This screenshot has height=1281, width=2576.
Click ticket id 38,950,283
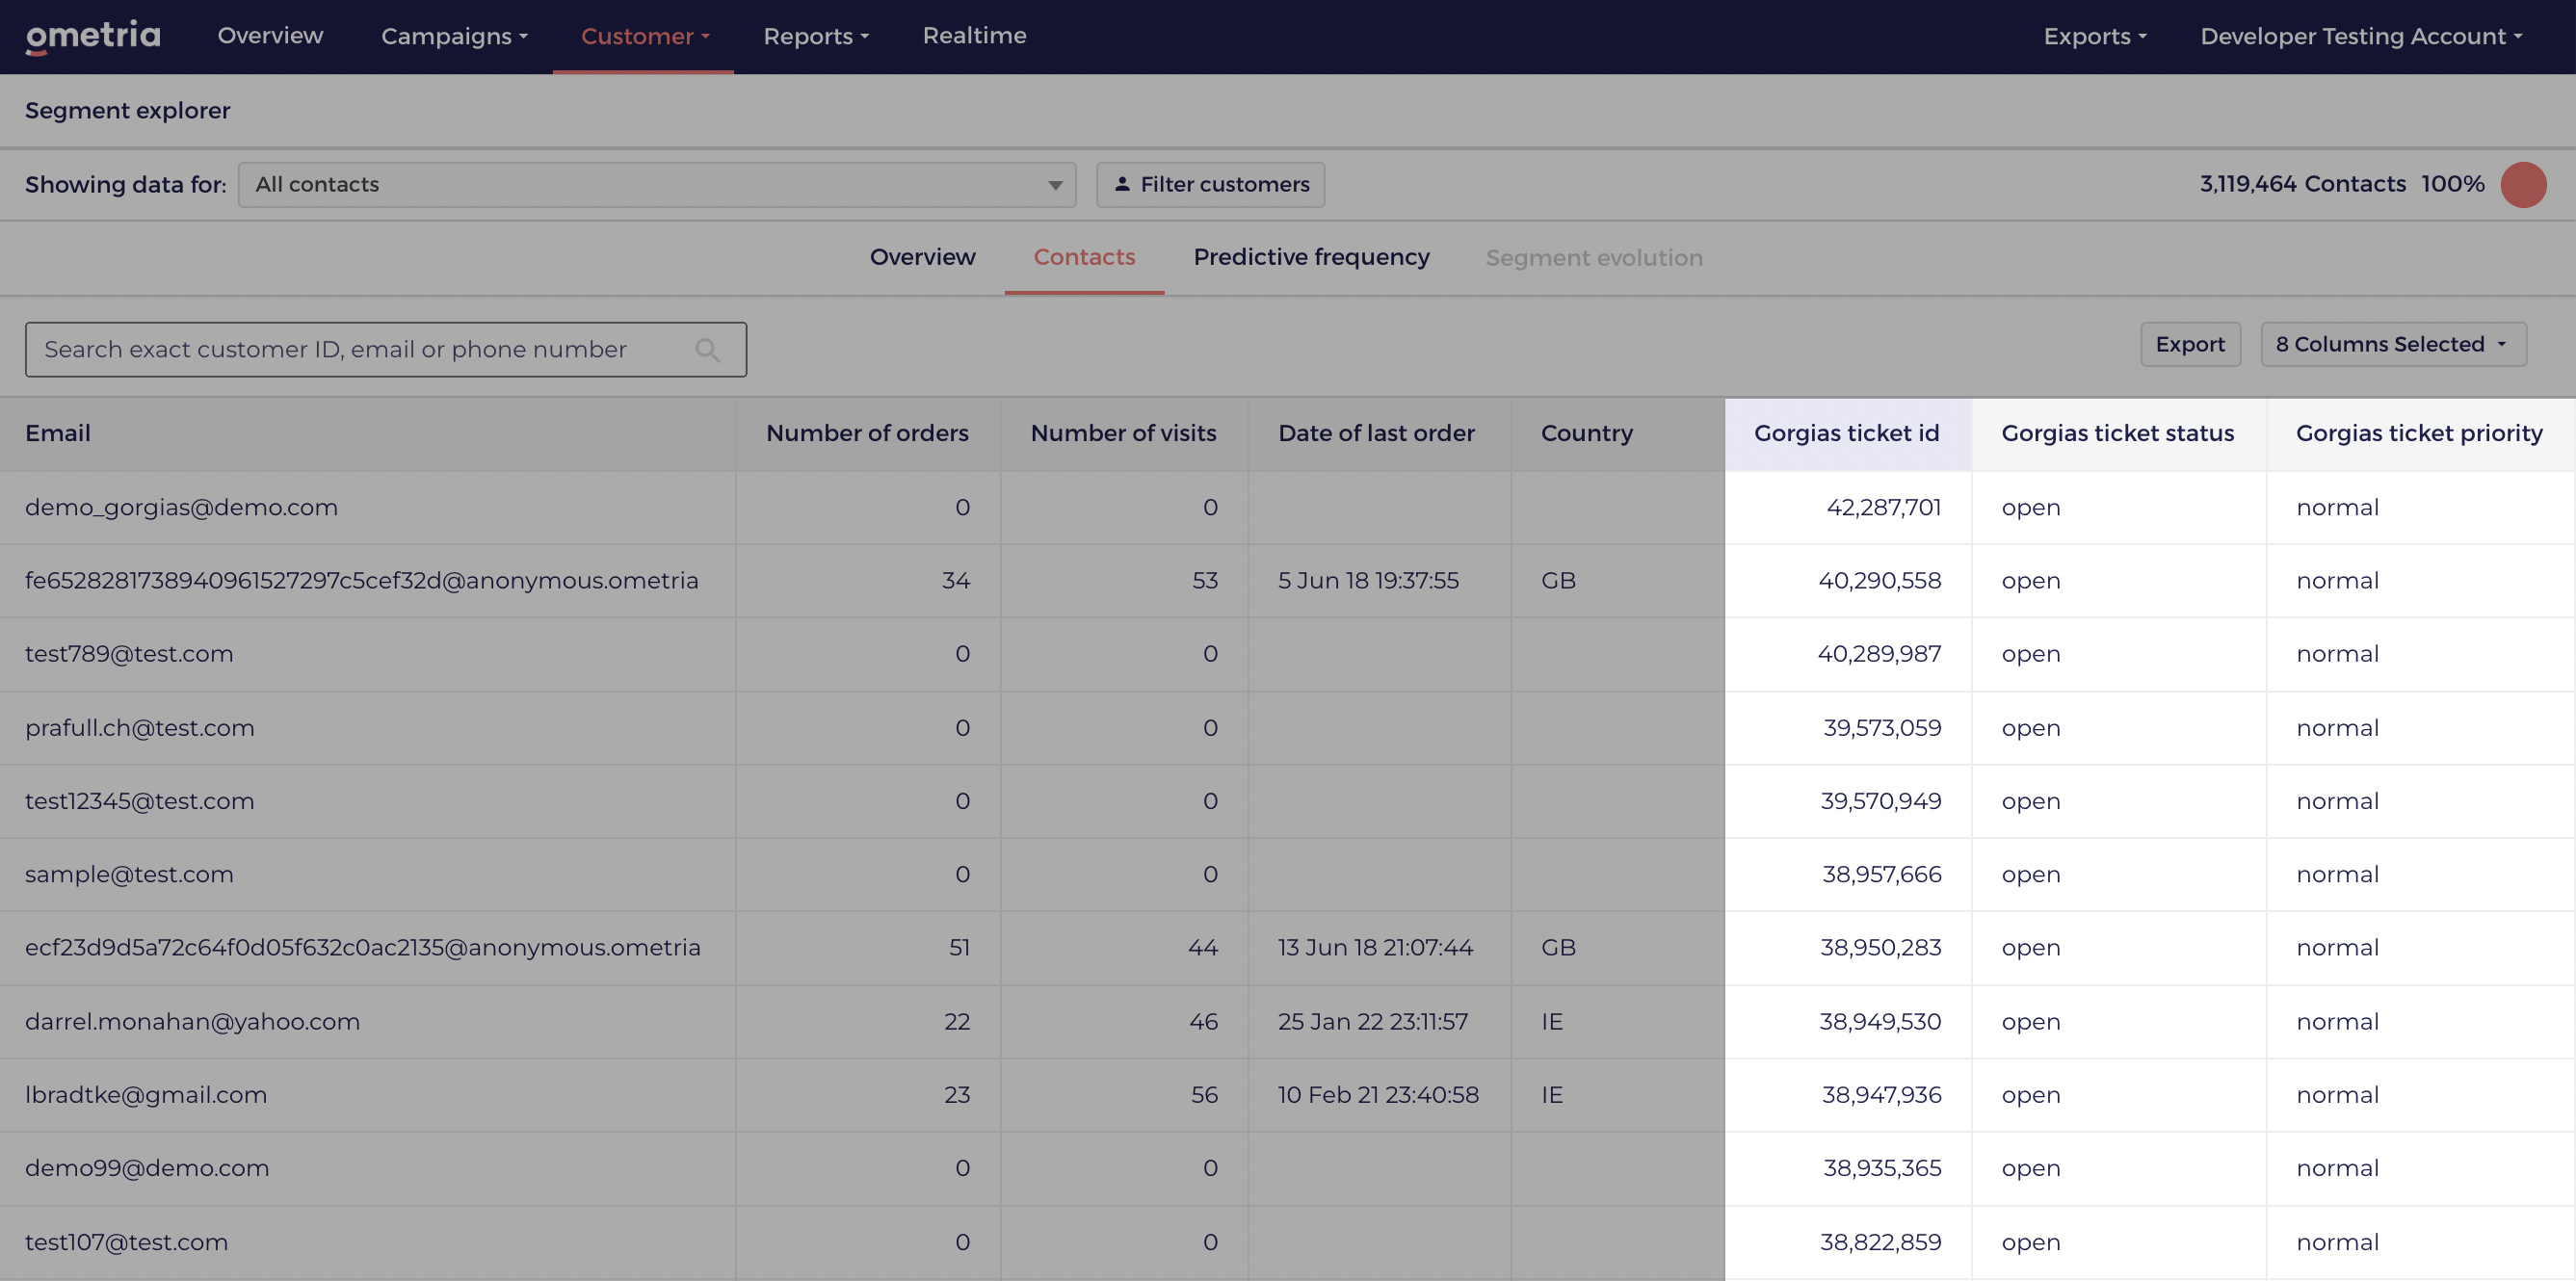click(1880, 947)
